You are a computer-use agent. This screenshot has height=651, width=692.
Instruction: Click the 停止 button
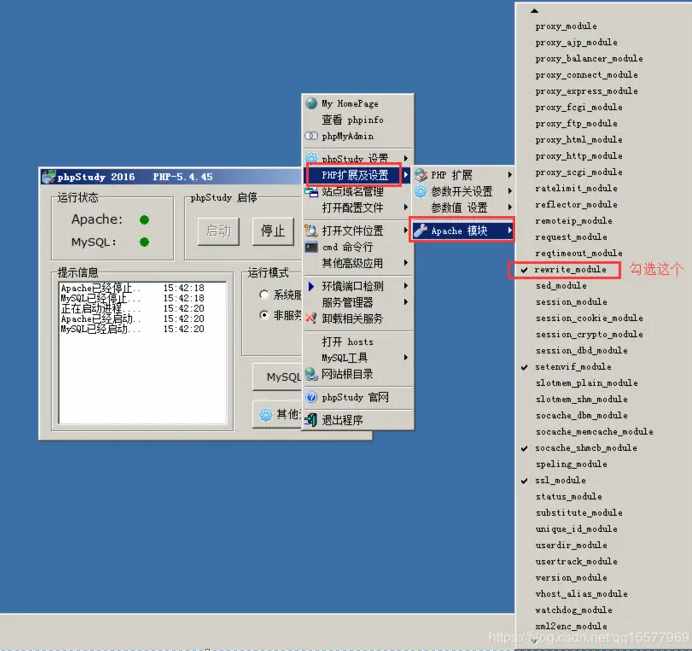click(x=273, y=231)
